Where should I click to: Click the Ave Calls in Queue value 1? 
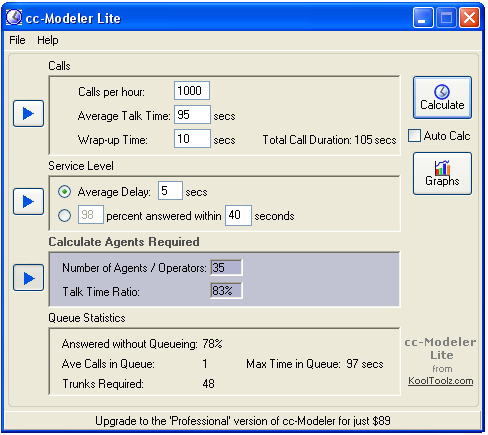205,364
